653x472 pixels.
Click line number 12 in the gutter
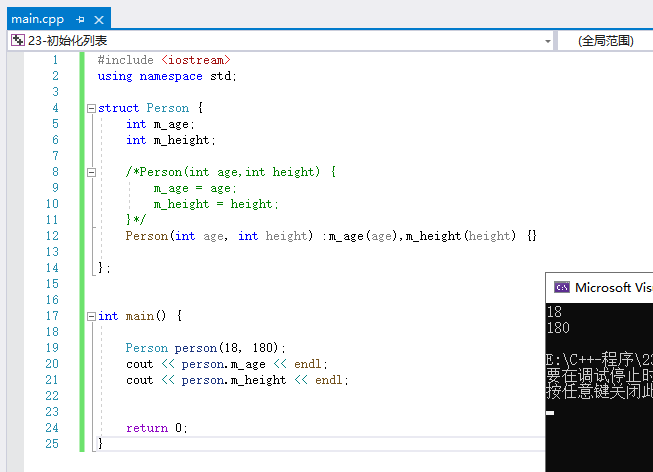(x=52, y=236)
